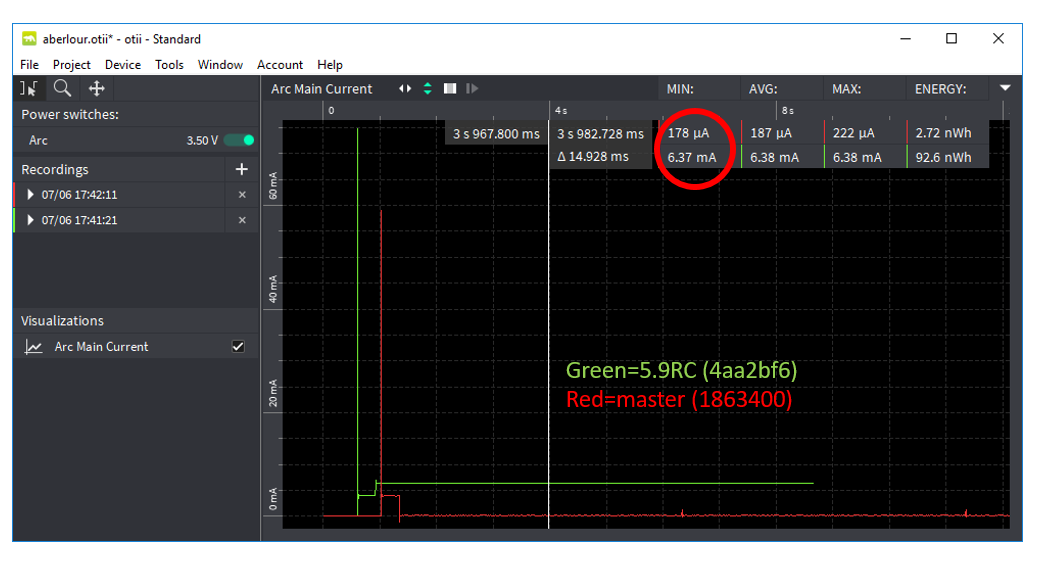
Task: Click the 6.38 mA average value
Action: coord(774,157)
